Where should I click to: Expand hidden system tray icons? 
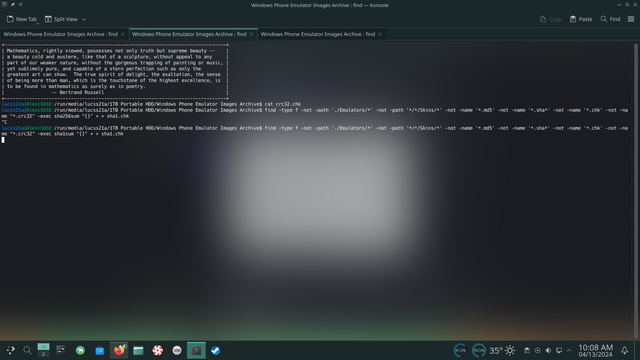(569, 350)
